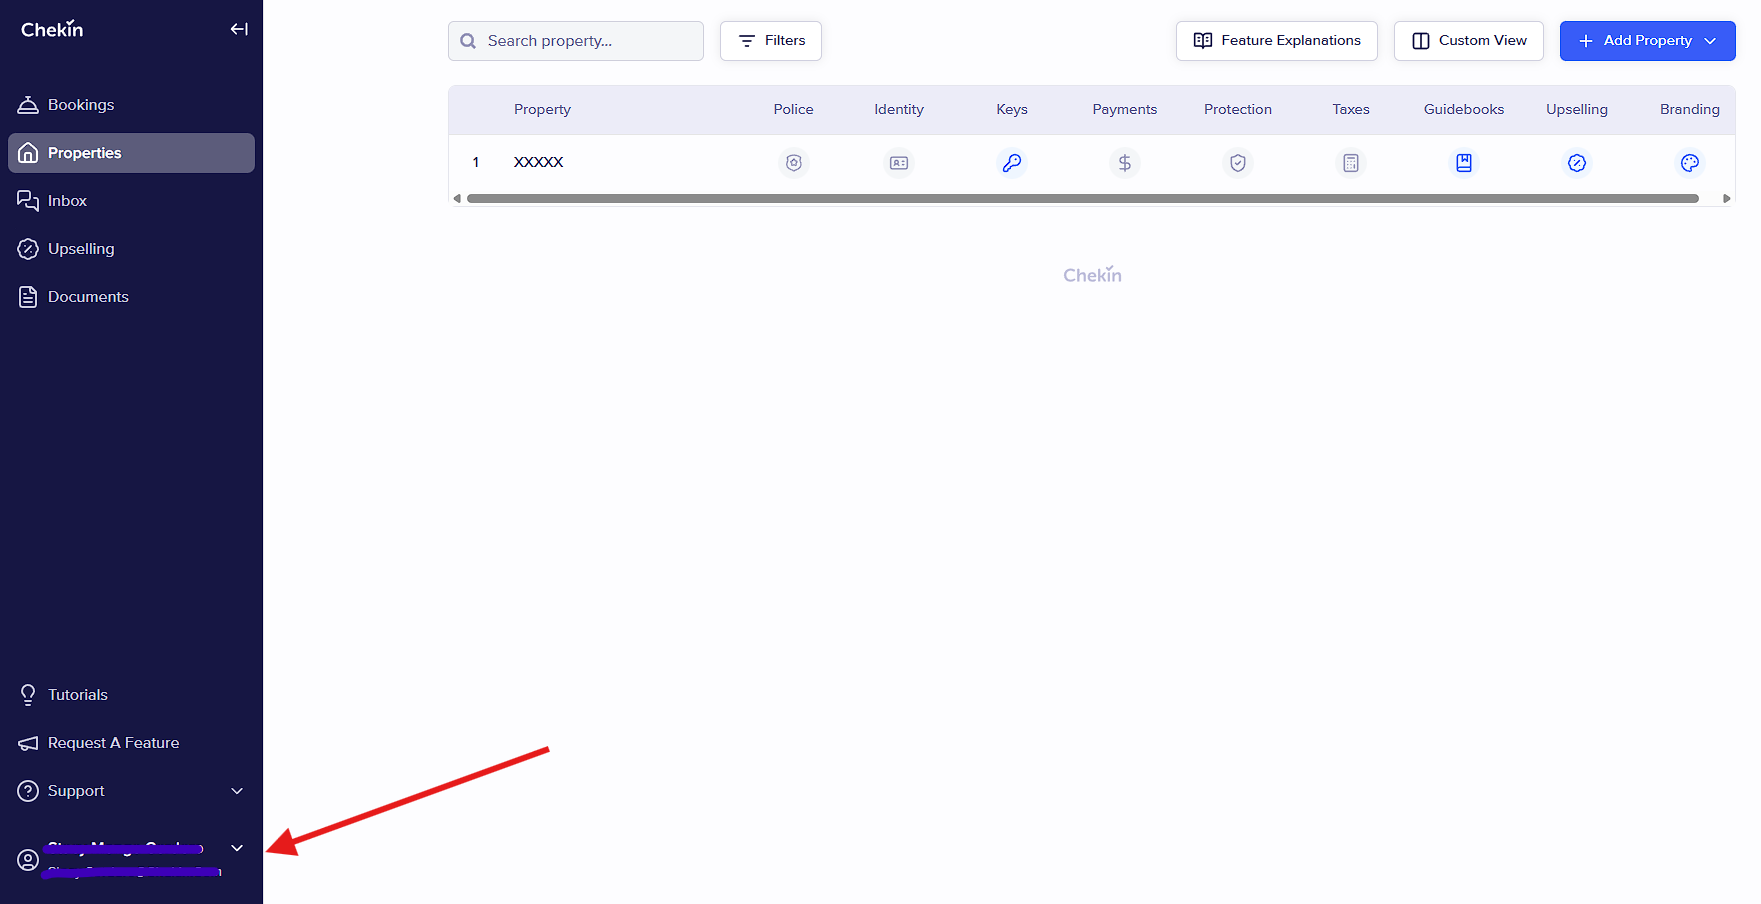Click the Guidebooks icon in the row

pos(1464,163)
